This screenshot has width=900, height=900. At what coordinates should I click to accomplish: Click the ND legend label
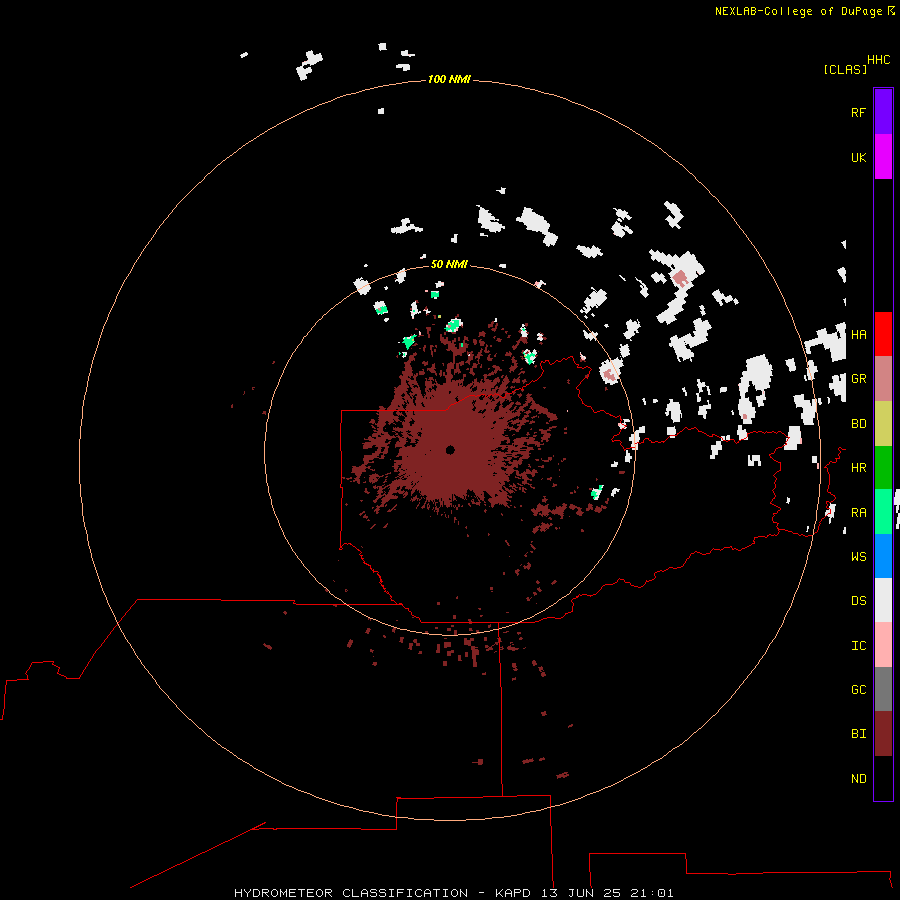(x=858, y=779)
